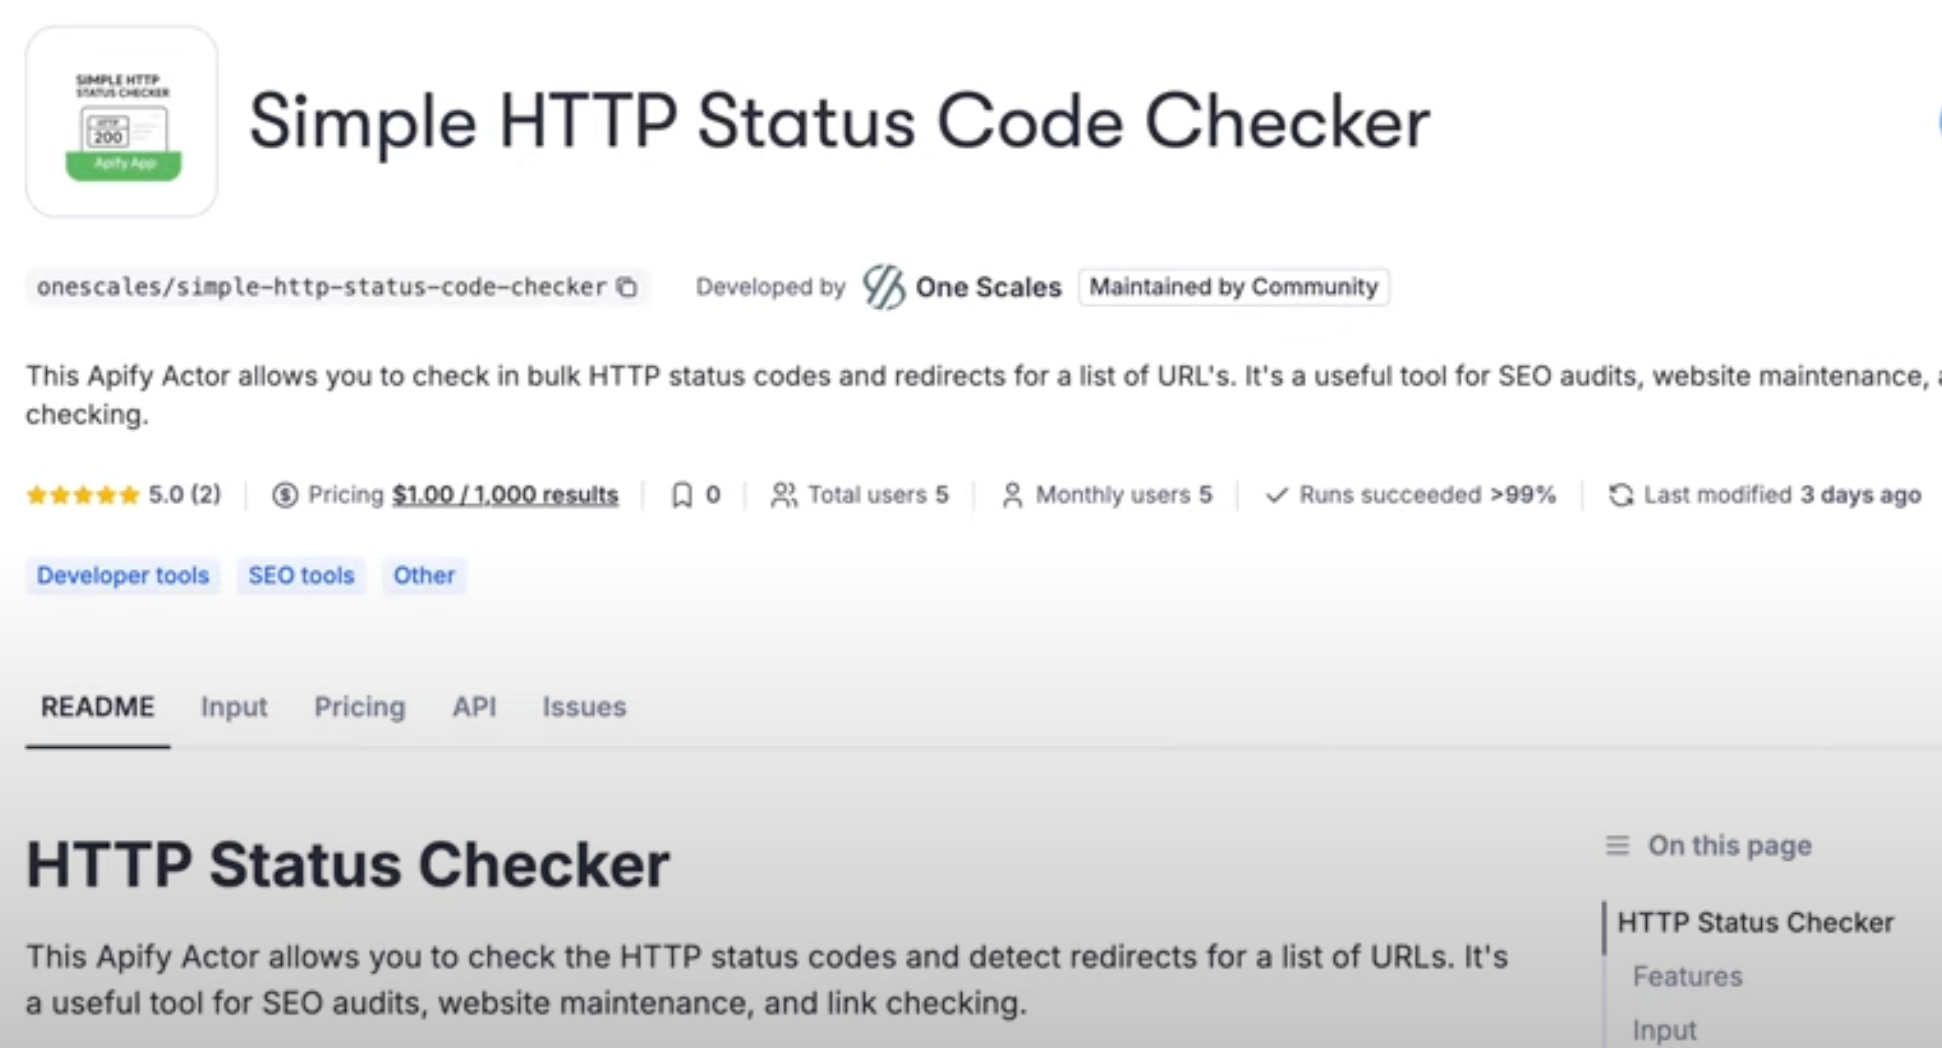
Task: Open the Issues tab
Action: (x=584, y=707)
